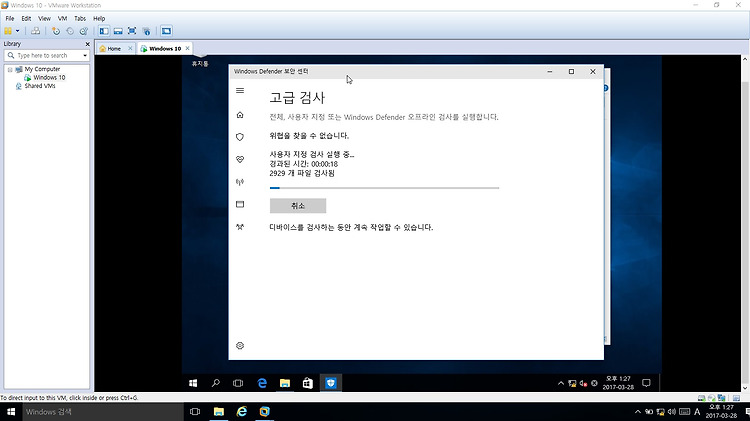Screen dimensions: 750x421
Task: Open the guest action center notification icon
Action: tap(646, 383)
